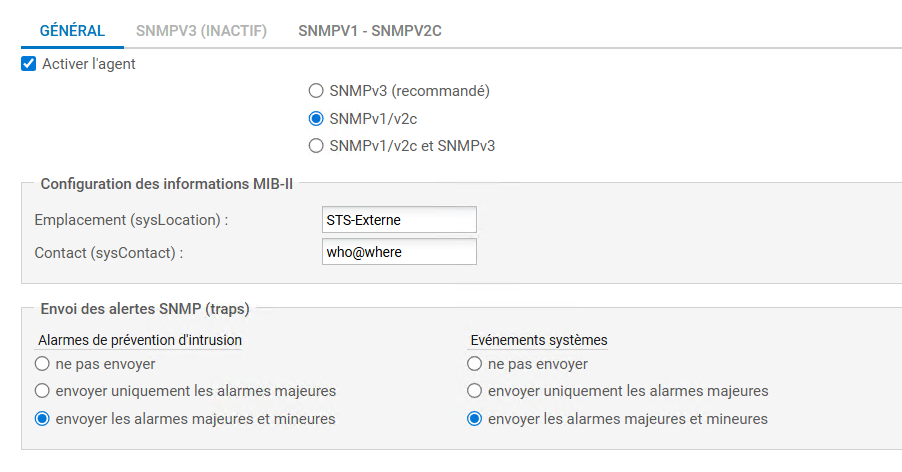This screenshot has height=472, width=902.
Task: Choose major alarms only for Evénements systèmes
Action: [474, 391]
